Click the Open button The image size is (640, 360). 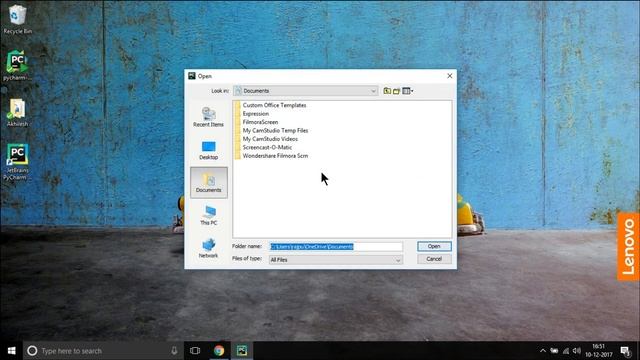(434, 246)
